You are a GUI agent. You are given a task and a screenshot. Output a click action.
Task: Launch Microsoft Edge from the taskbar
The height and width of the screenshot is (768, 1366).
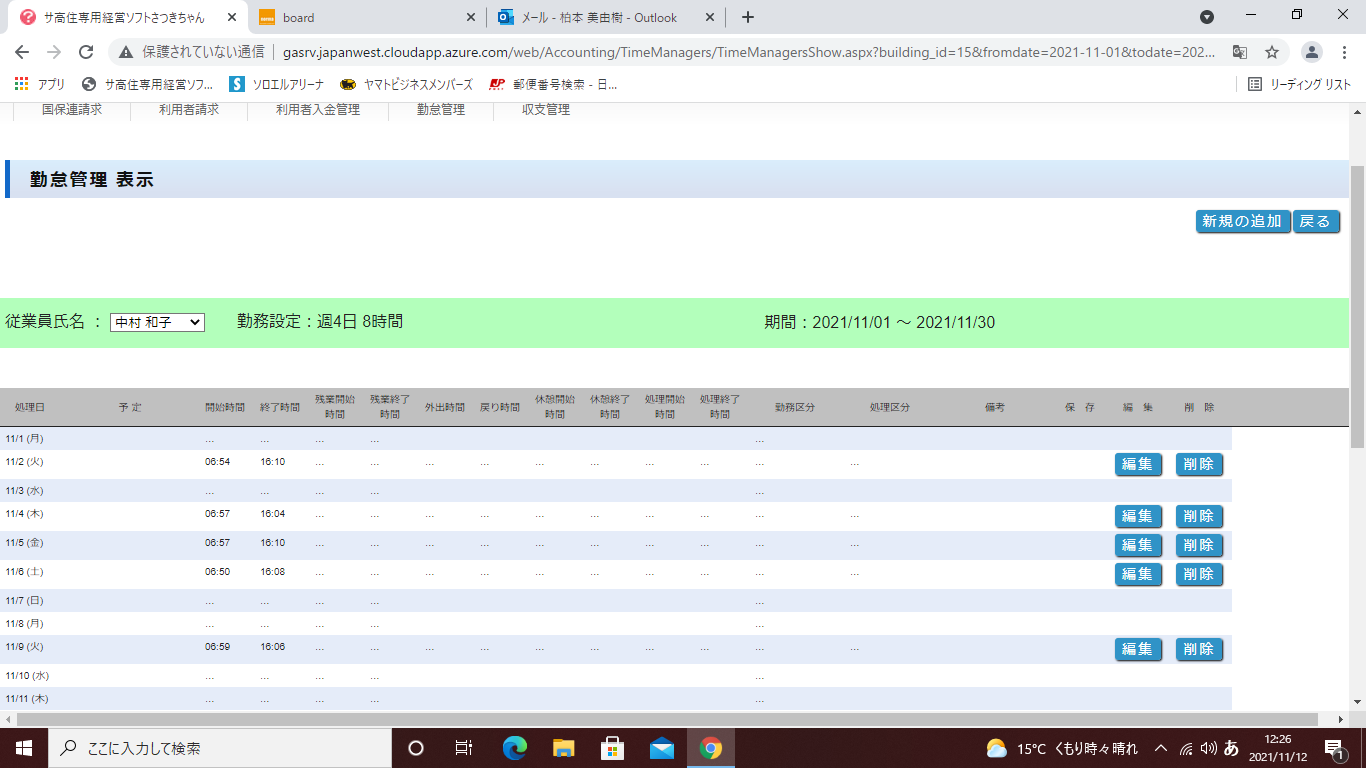[x=515, y=748]
